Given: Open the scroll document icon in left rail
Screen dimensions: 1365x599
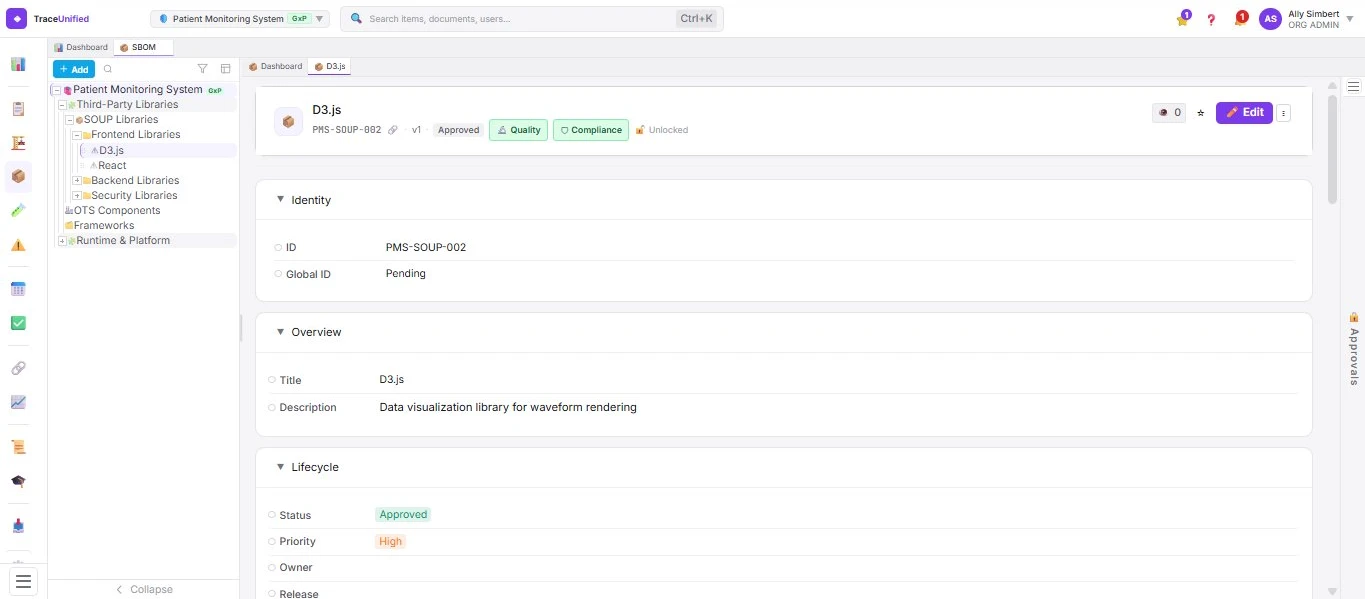Looking at the screenshot, I should (18, 447).
